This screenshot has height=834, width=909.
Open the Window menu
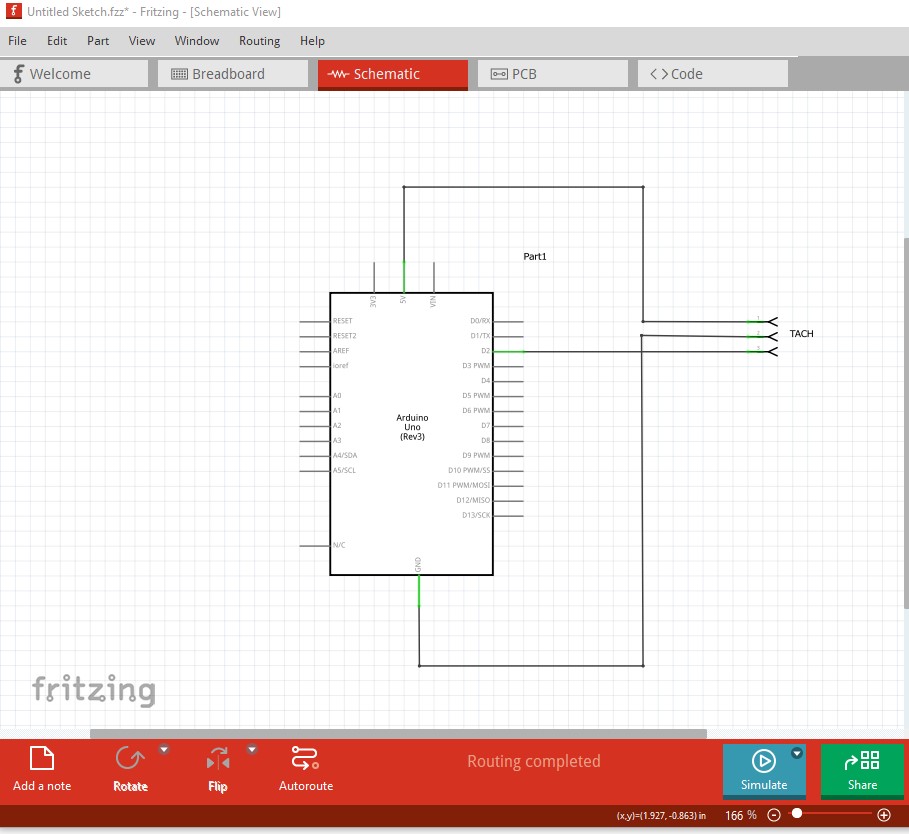tap(197, 41)
